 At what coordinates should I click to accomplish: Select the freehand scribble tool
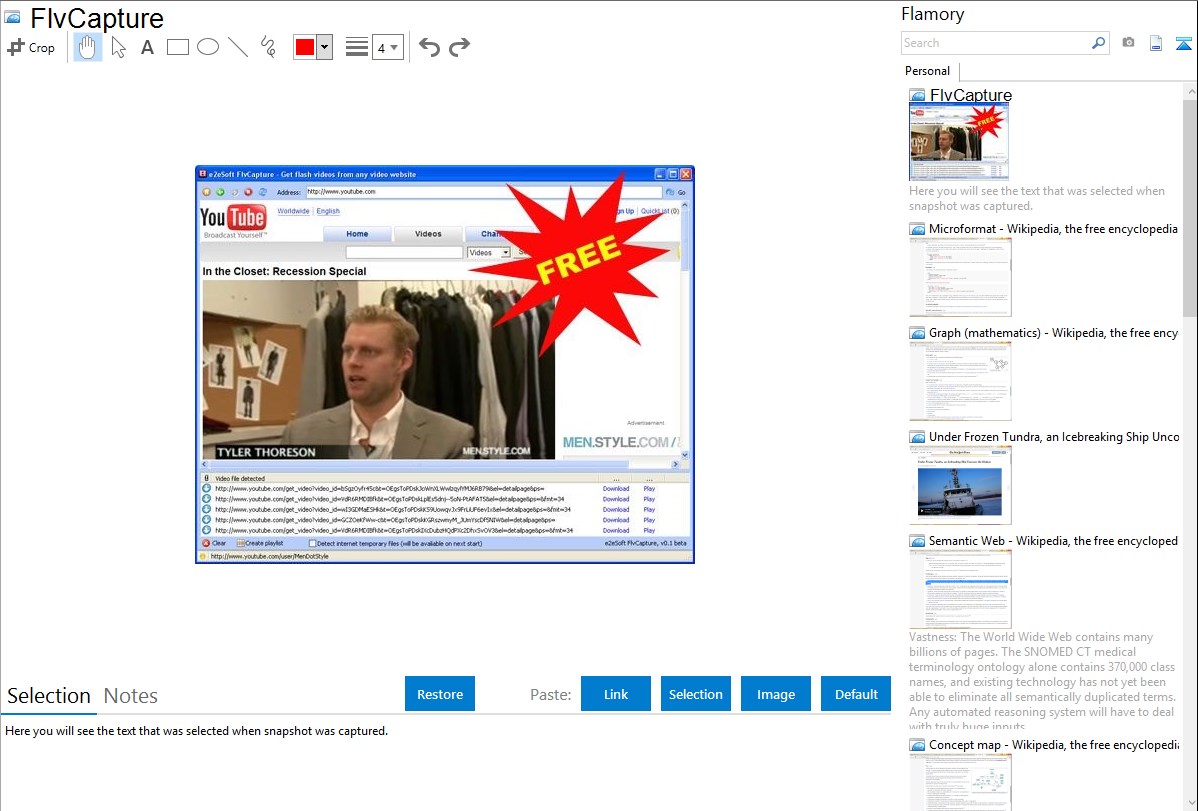(x=268, y=47)
